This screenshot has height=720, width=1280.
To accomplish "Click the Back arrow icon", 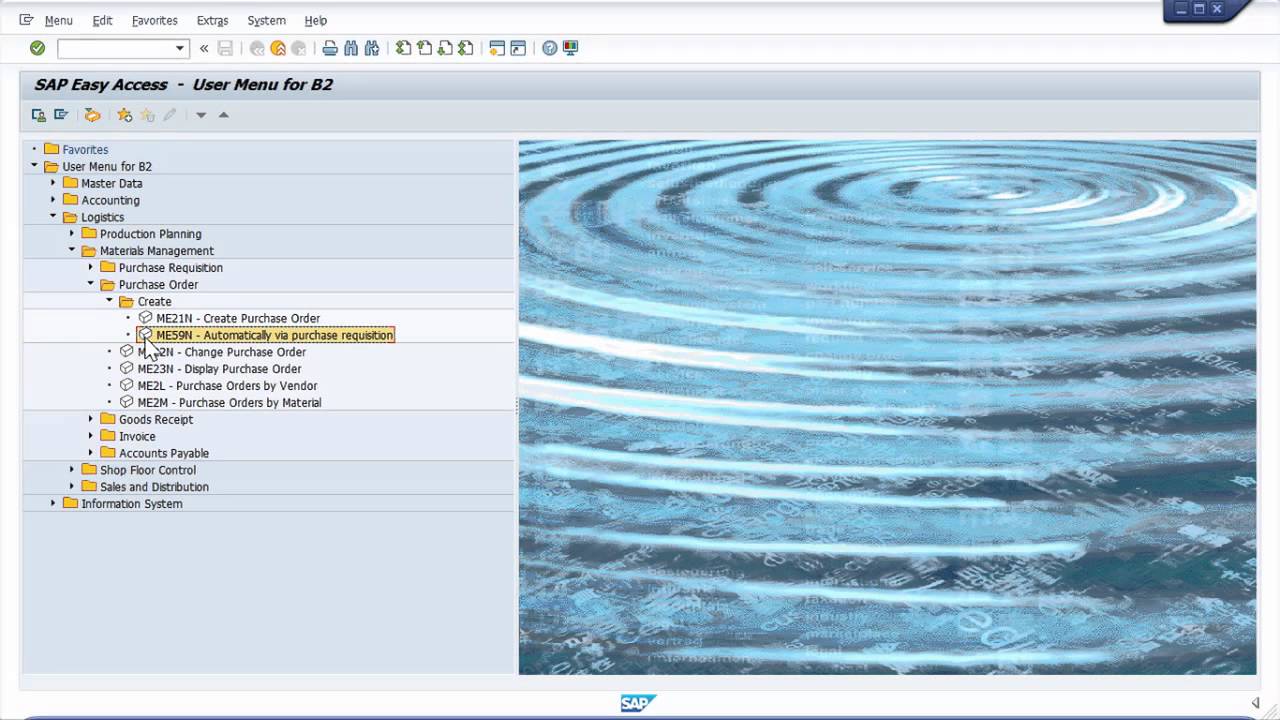I will [x=257, y=48].
